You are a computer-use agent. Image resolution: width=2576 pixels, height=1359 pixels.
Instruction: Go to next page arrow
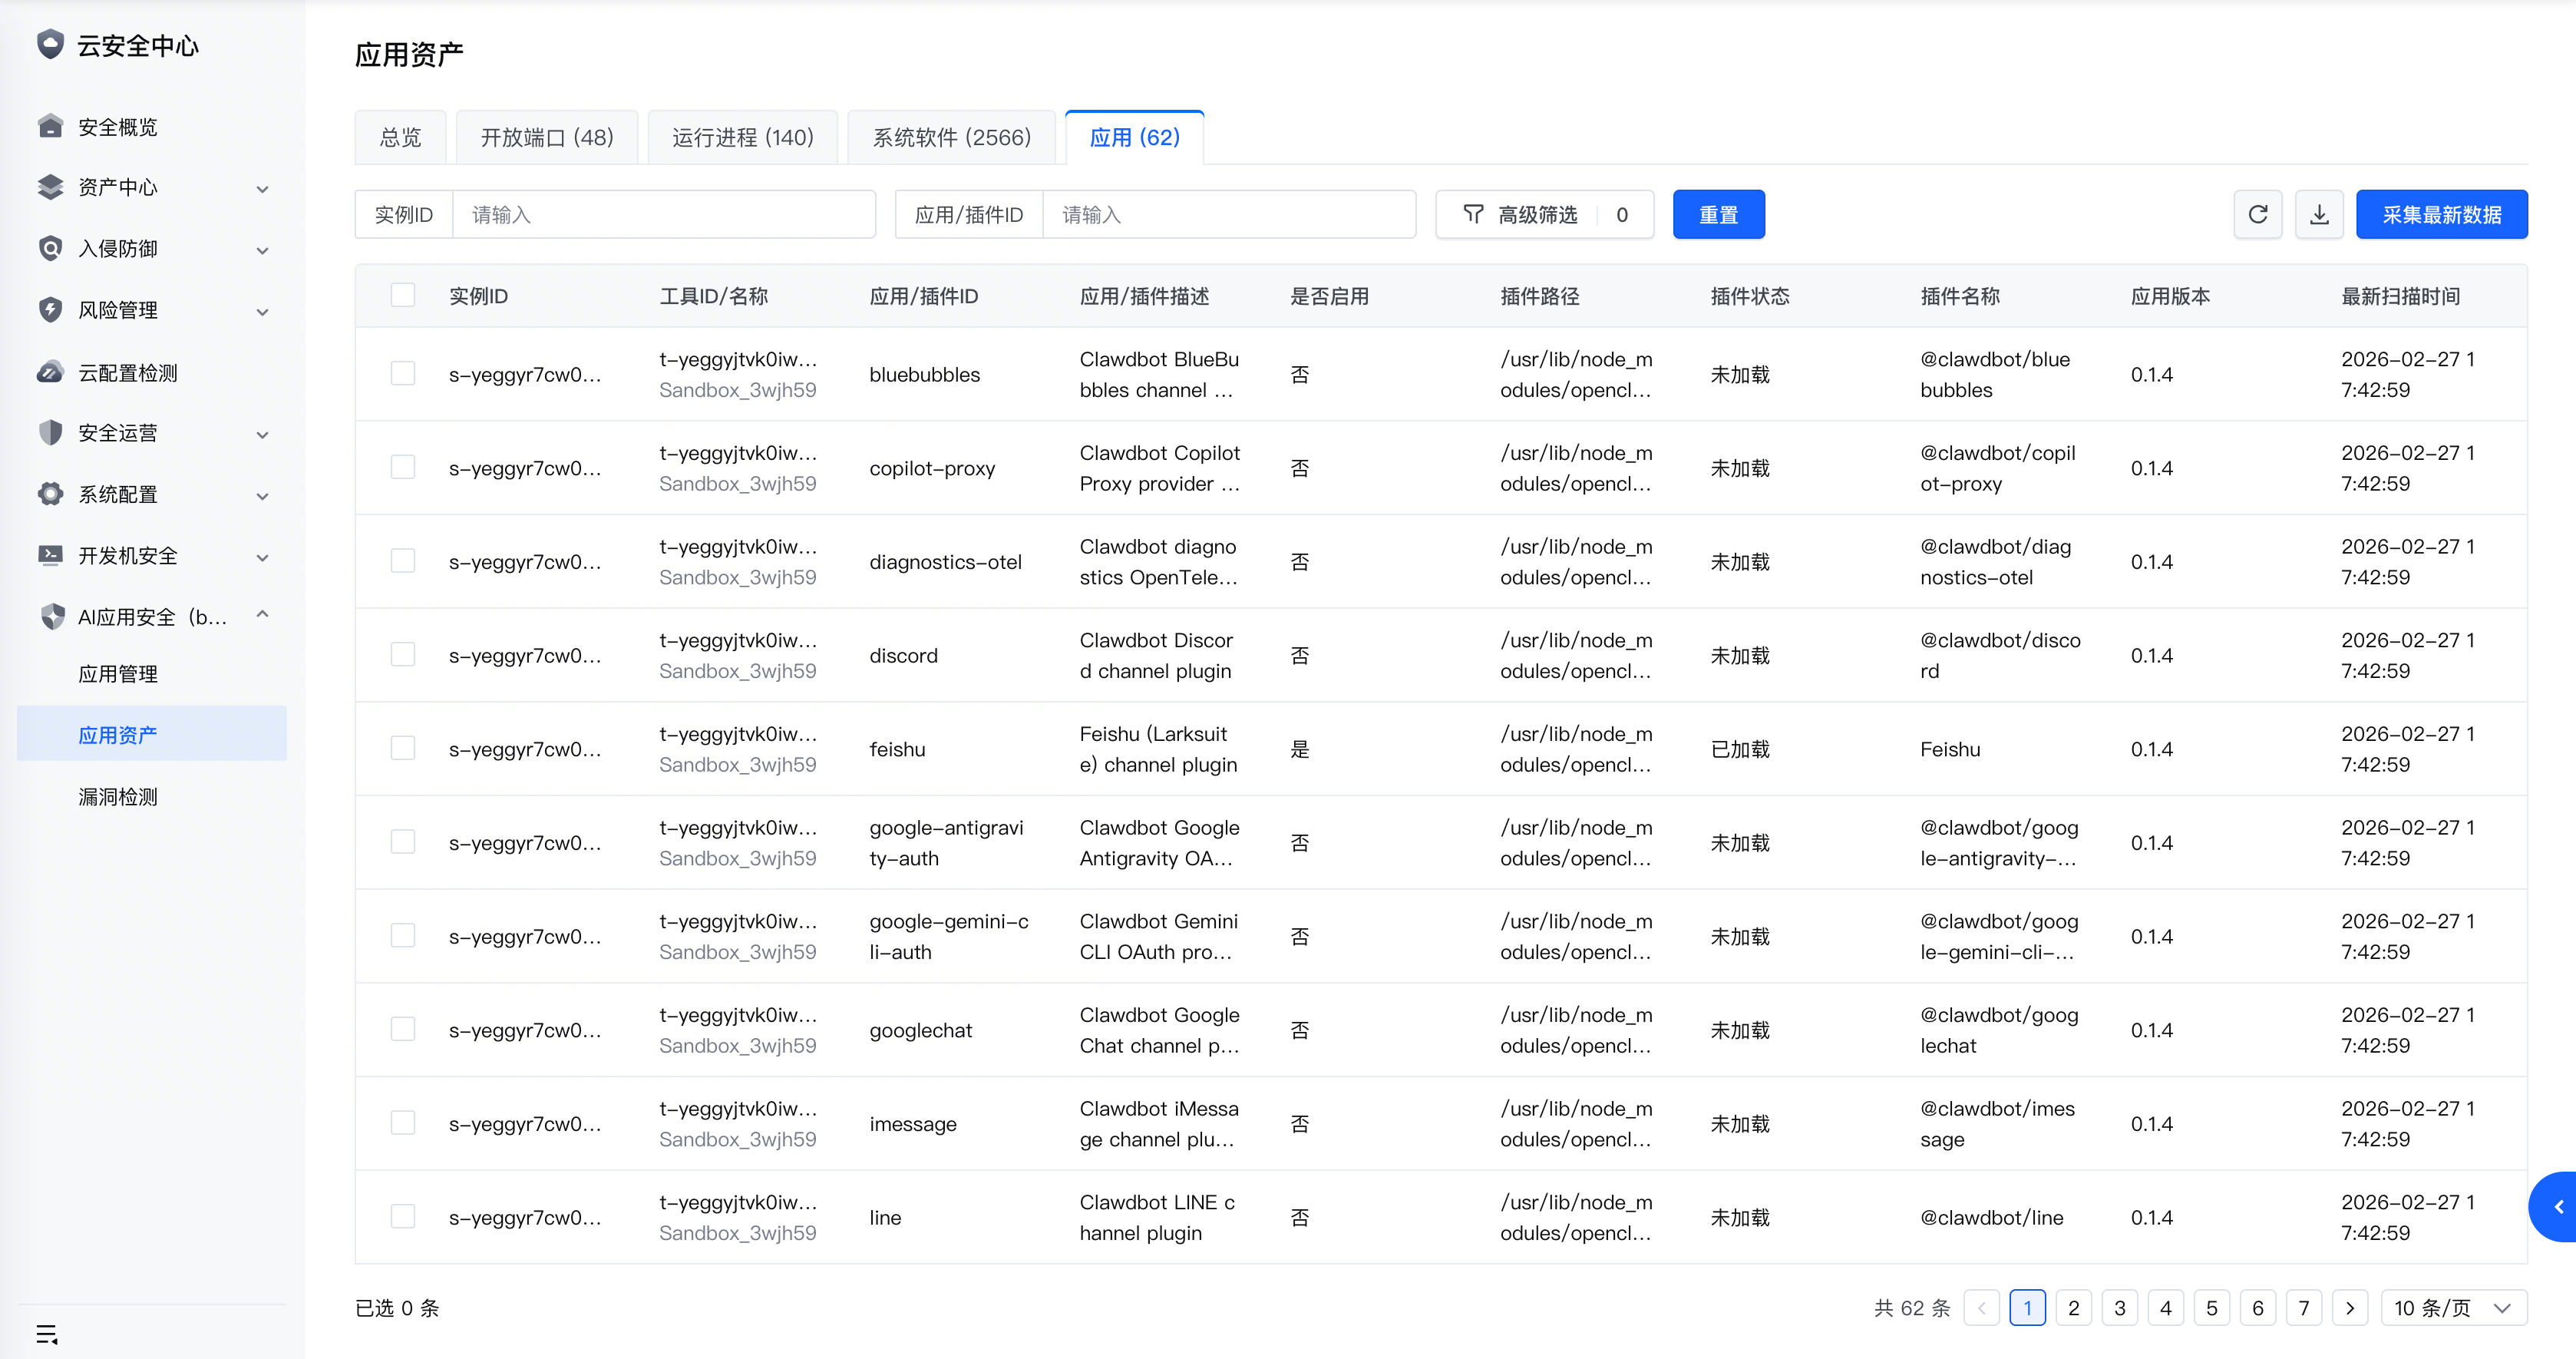2349,1308
